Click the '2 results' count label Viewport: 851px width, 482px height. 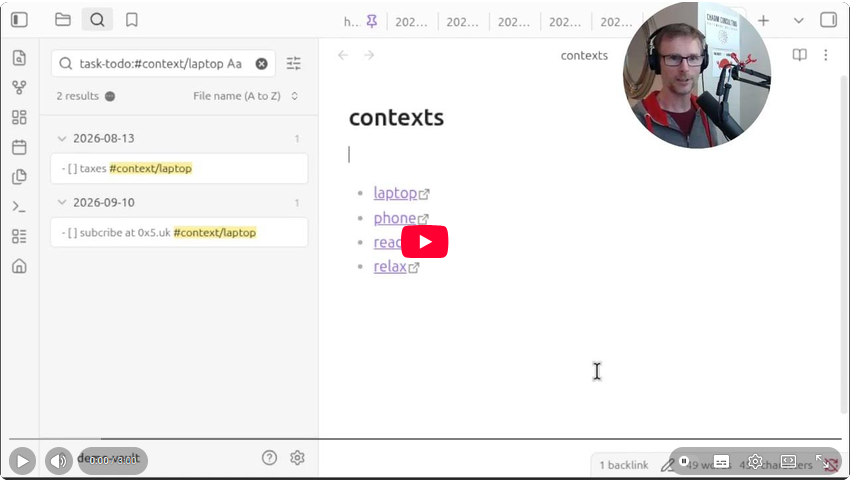point(78,96)
